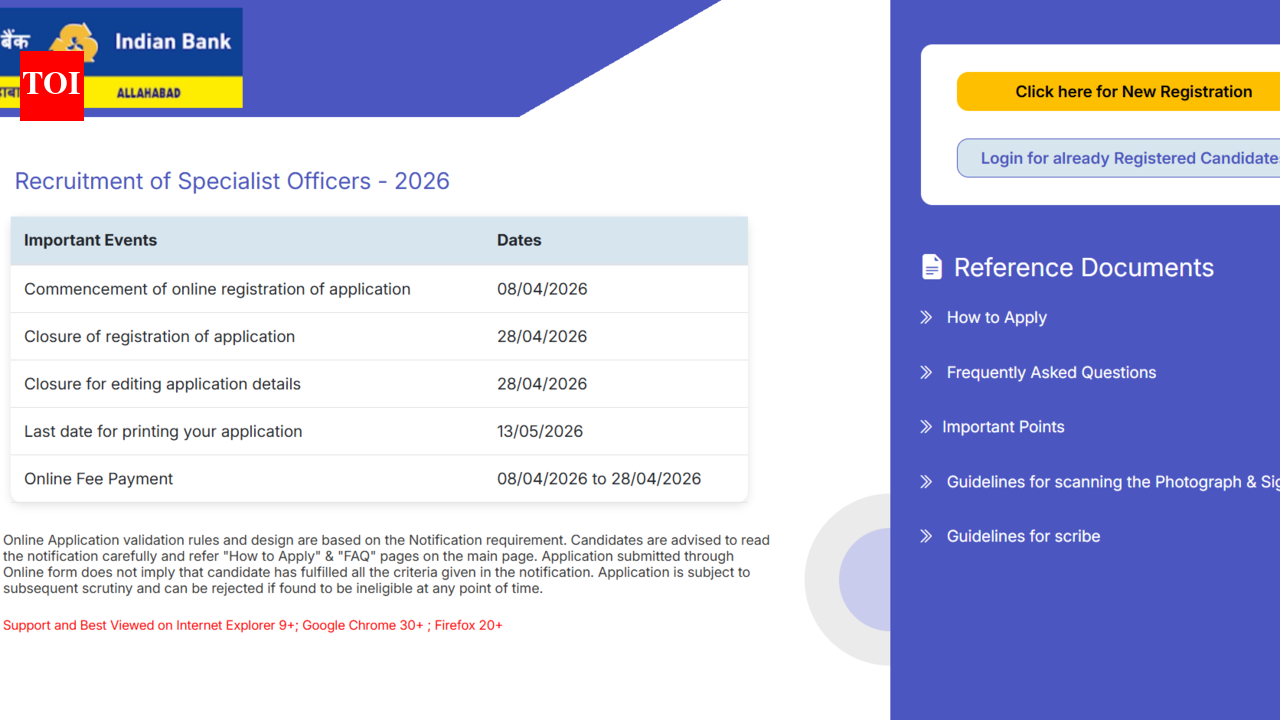Click the arrow icon before scanning guidelines link
The image size is (1280, 720).
tap(926, 482)
